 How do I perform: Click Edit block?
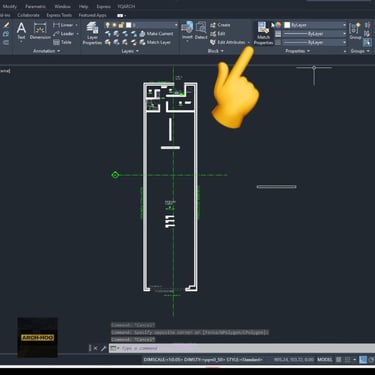click(218, 34)
